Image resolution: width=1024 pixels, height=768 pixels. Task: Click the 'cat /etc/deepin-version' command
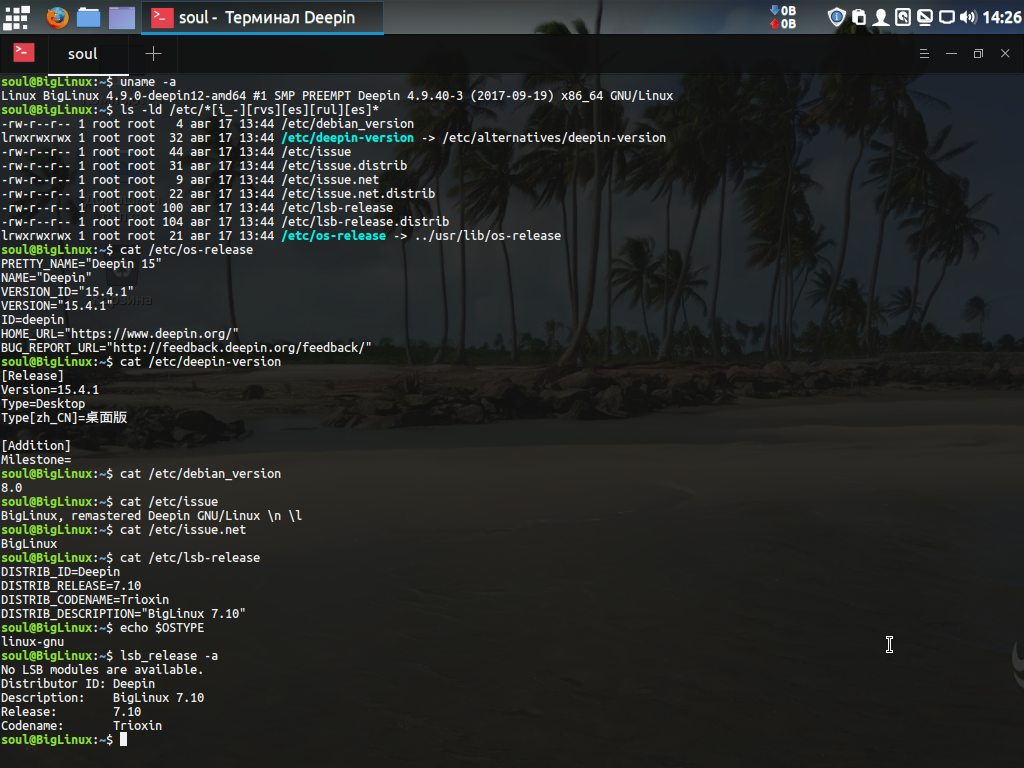[200, 362]
